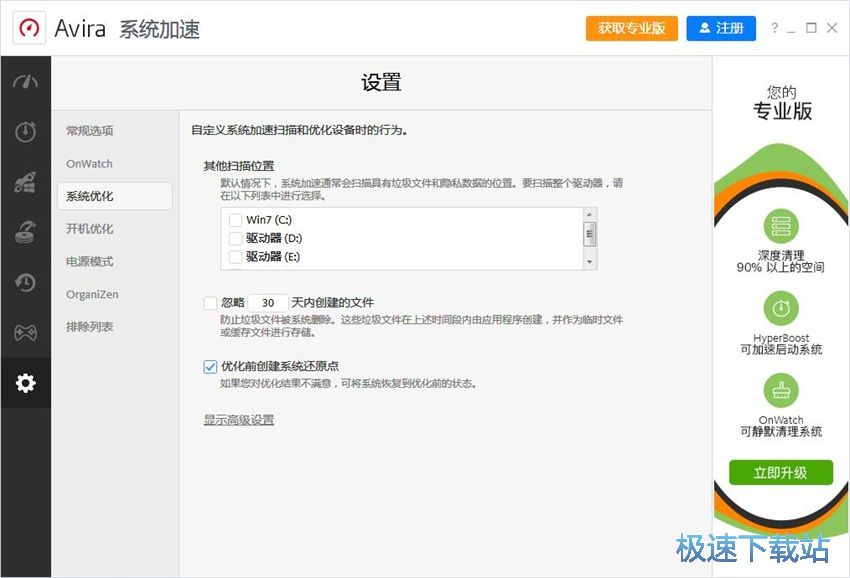Tick the Win7 (C:) drive checkbox

click(x=235, y=220)
